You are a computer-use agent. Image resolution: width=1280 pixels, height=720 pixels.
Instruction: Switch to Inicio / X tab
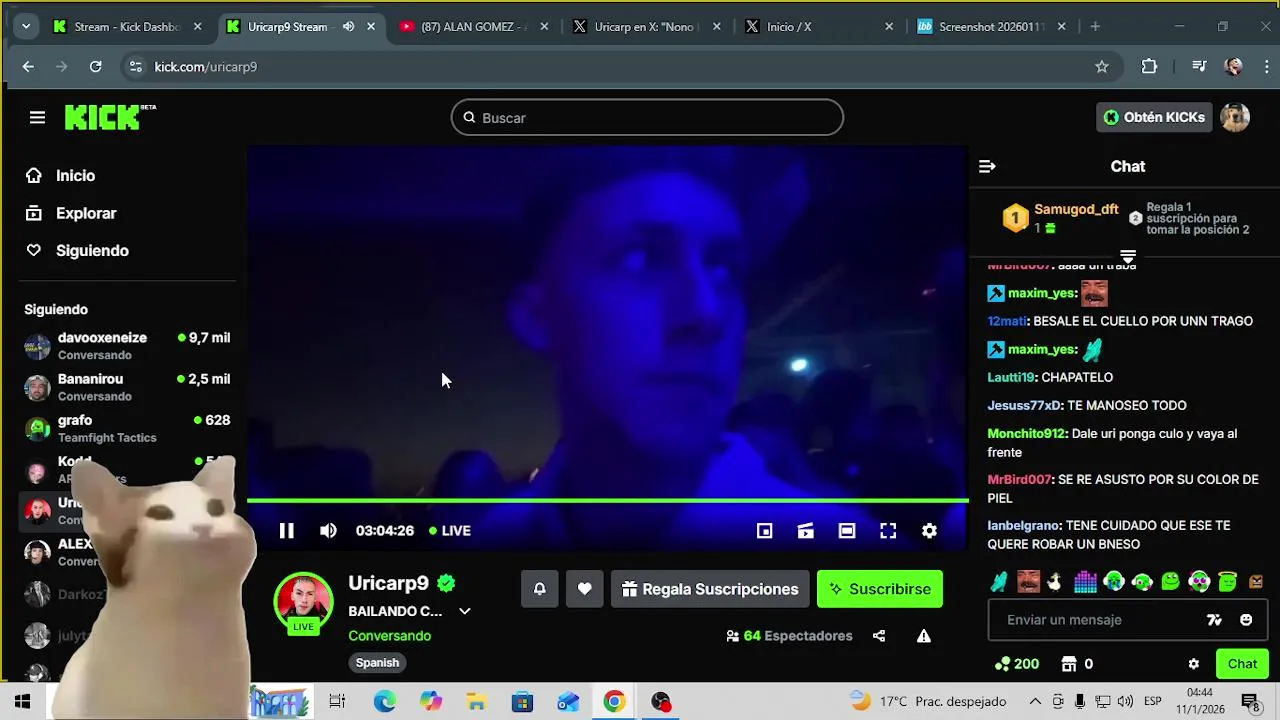[x=820, y=27]
